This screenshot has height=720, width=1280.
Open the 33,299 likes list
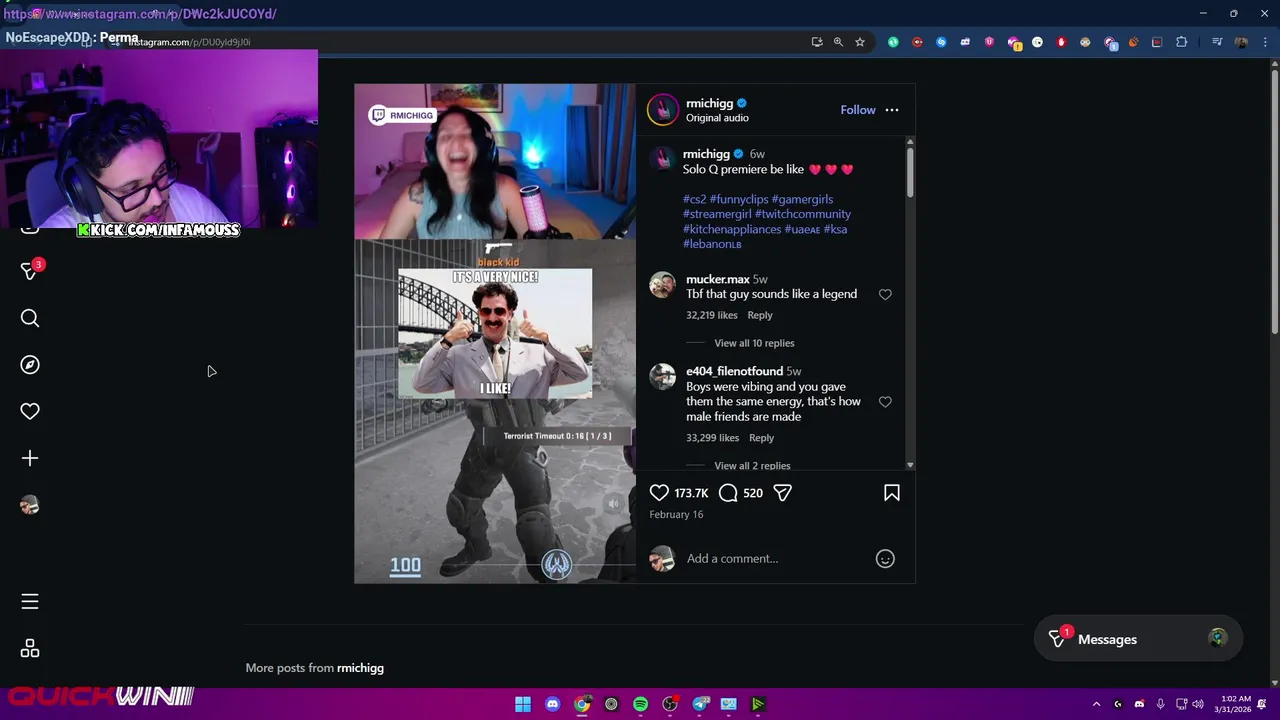[x=713, y=438]
